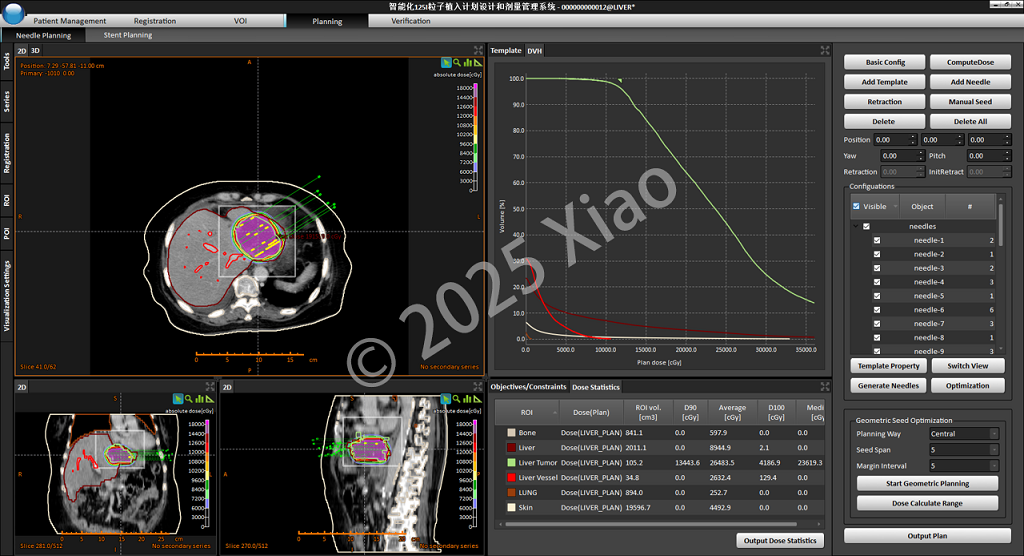This screenshot has width=1024, height=556.
Task: Toggle the Visible header checkbox
Action: tap(856, 206)
